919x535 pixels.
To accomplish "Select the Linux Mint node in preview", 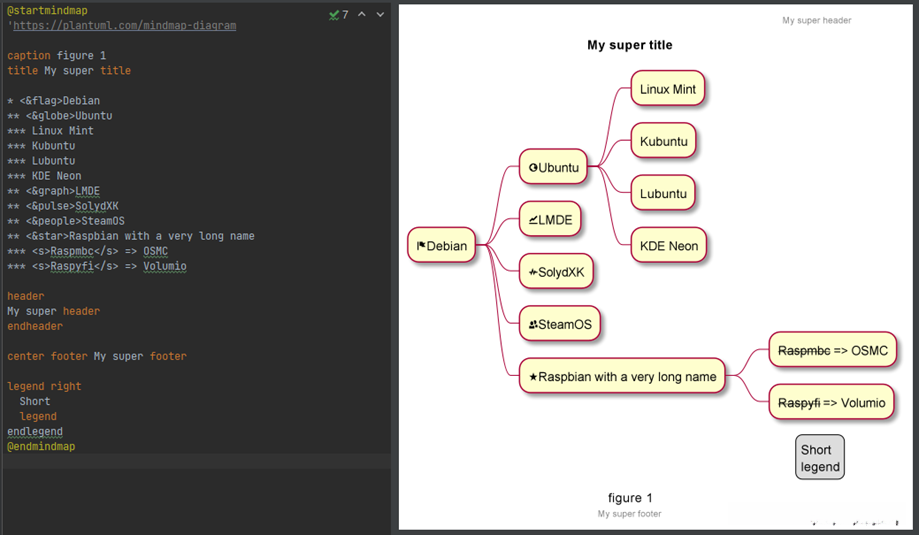I will point(668,89).
